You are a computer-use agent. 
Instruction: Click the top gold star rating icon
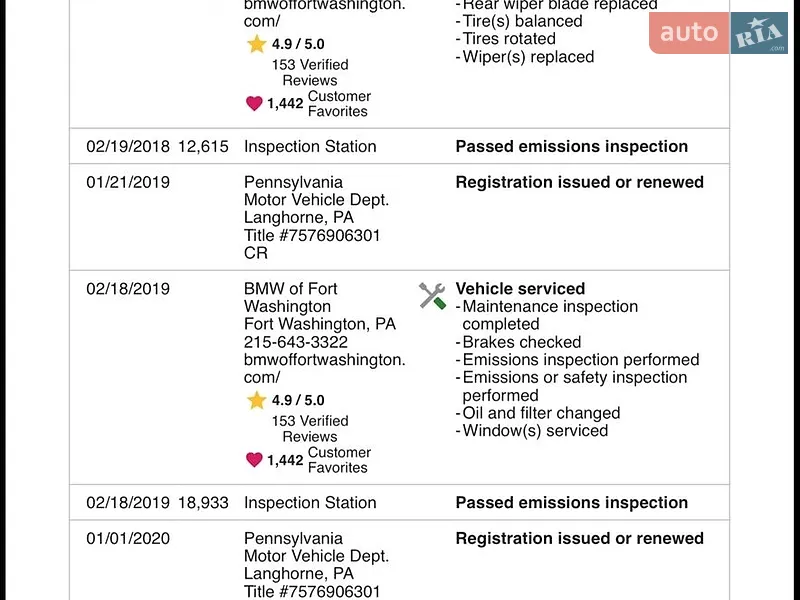click(x=257, y=44)
